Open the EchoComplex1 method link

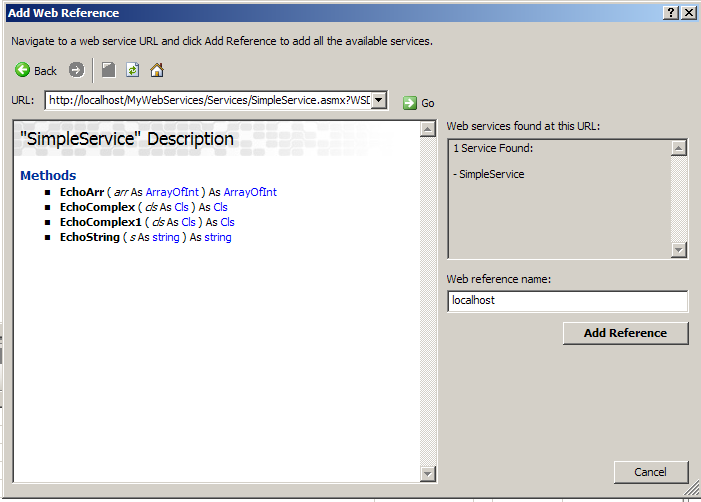[x=101, y=222]
